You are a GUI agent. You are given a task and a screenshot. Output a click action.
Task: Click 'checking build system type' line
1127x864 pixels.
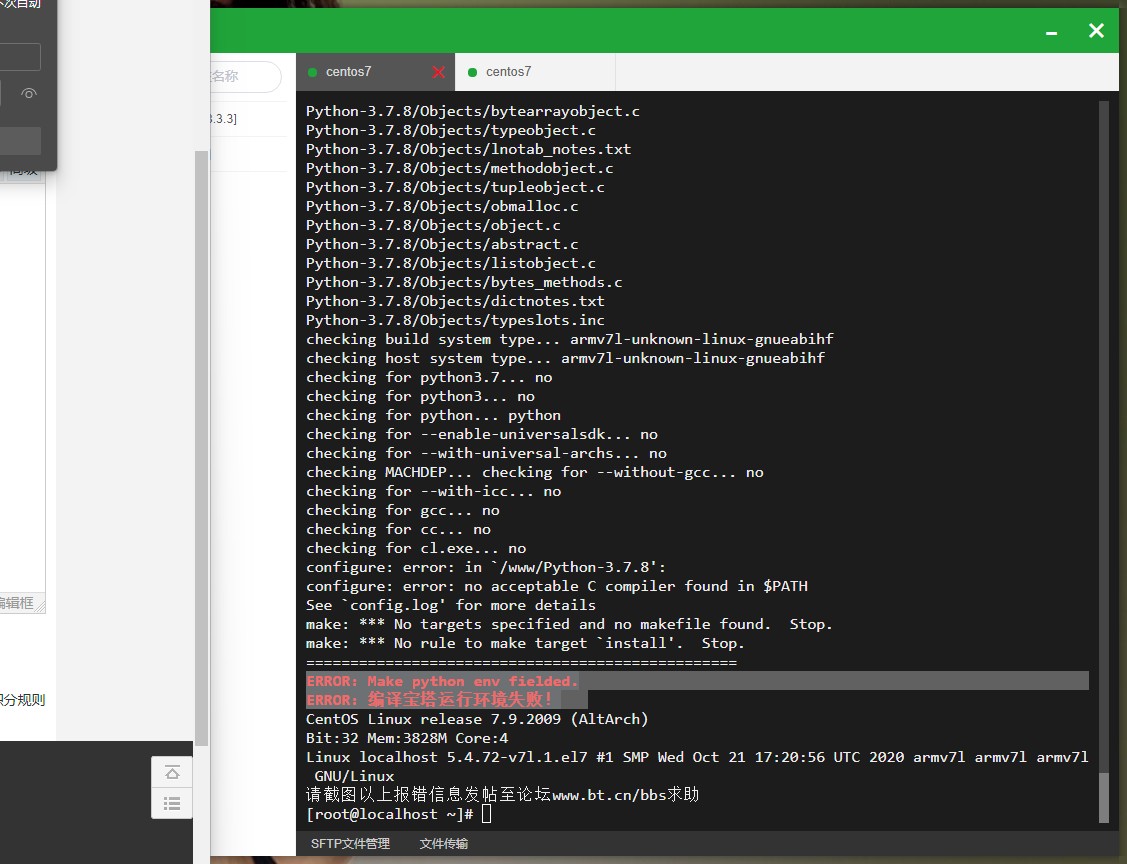569,339
